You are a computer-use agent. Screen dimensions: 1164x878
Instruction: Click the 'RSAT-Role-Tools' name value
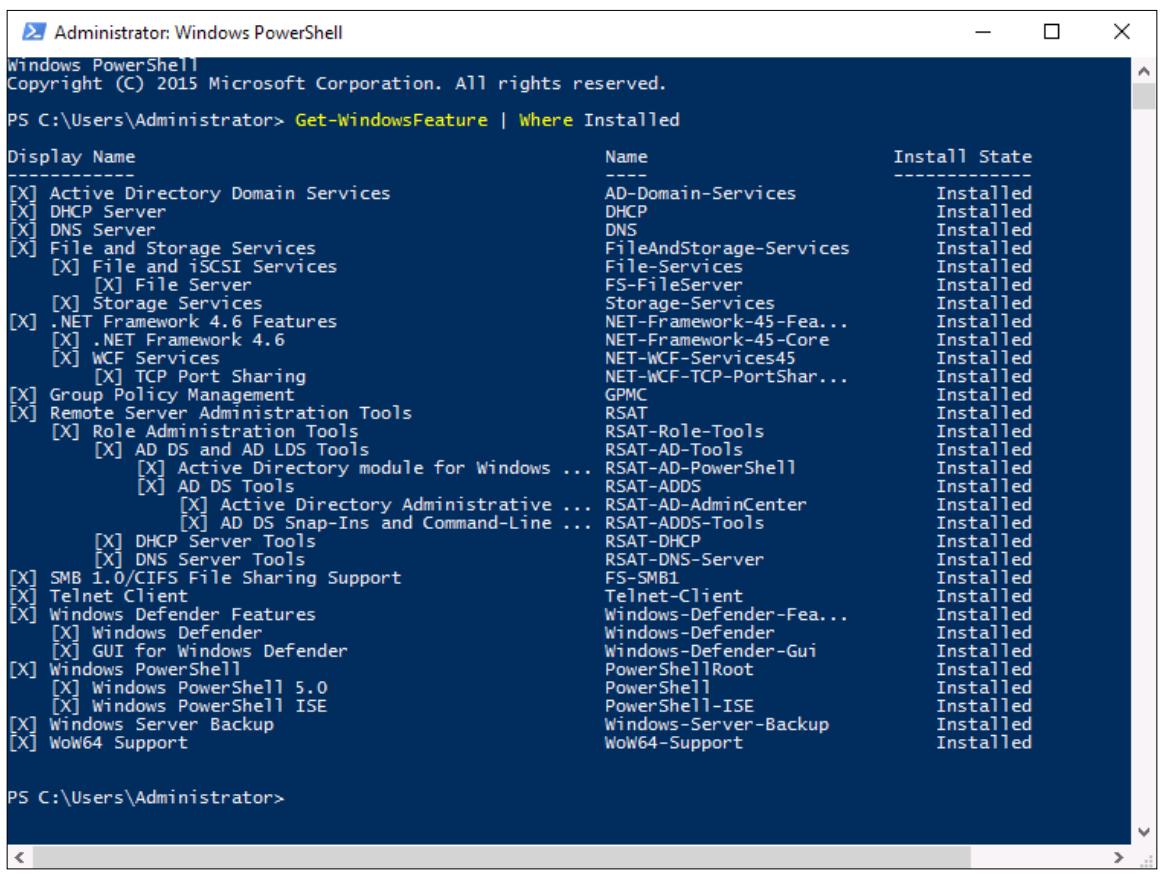click(x=684, y=431)
